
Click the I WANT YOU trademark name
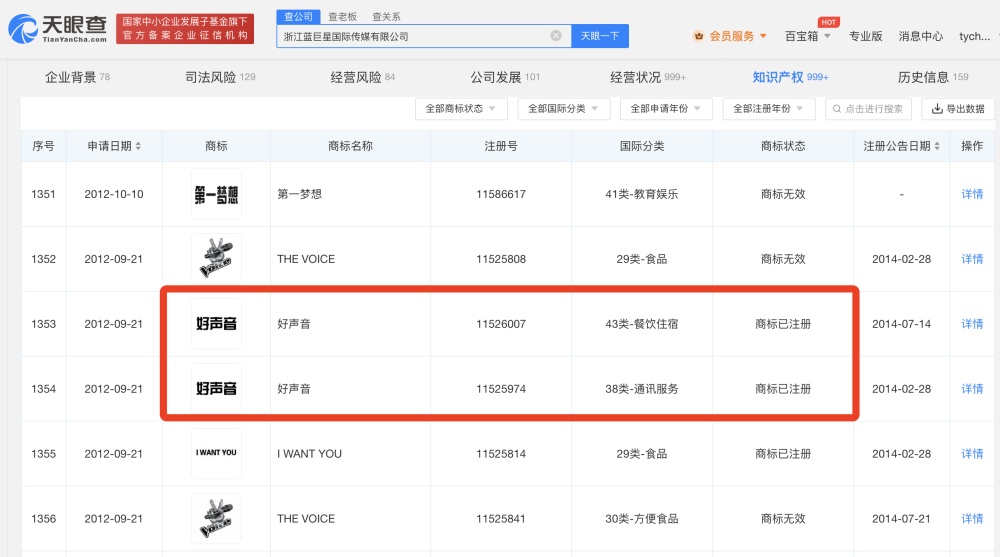click(309, 454)
